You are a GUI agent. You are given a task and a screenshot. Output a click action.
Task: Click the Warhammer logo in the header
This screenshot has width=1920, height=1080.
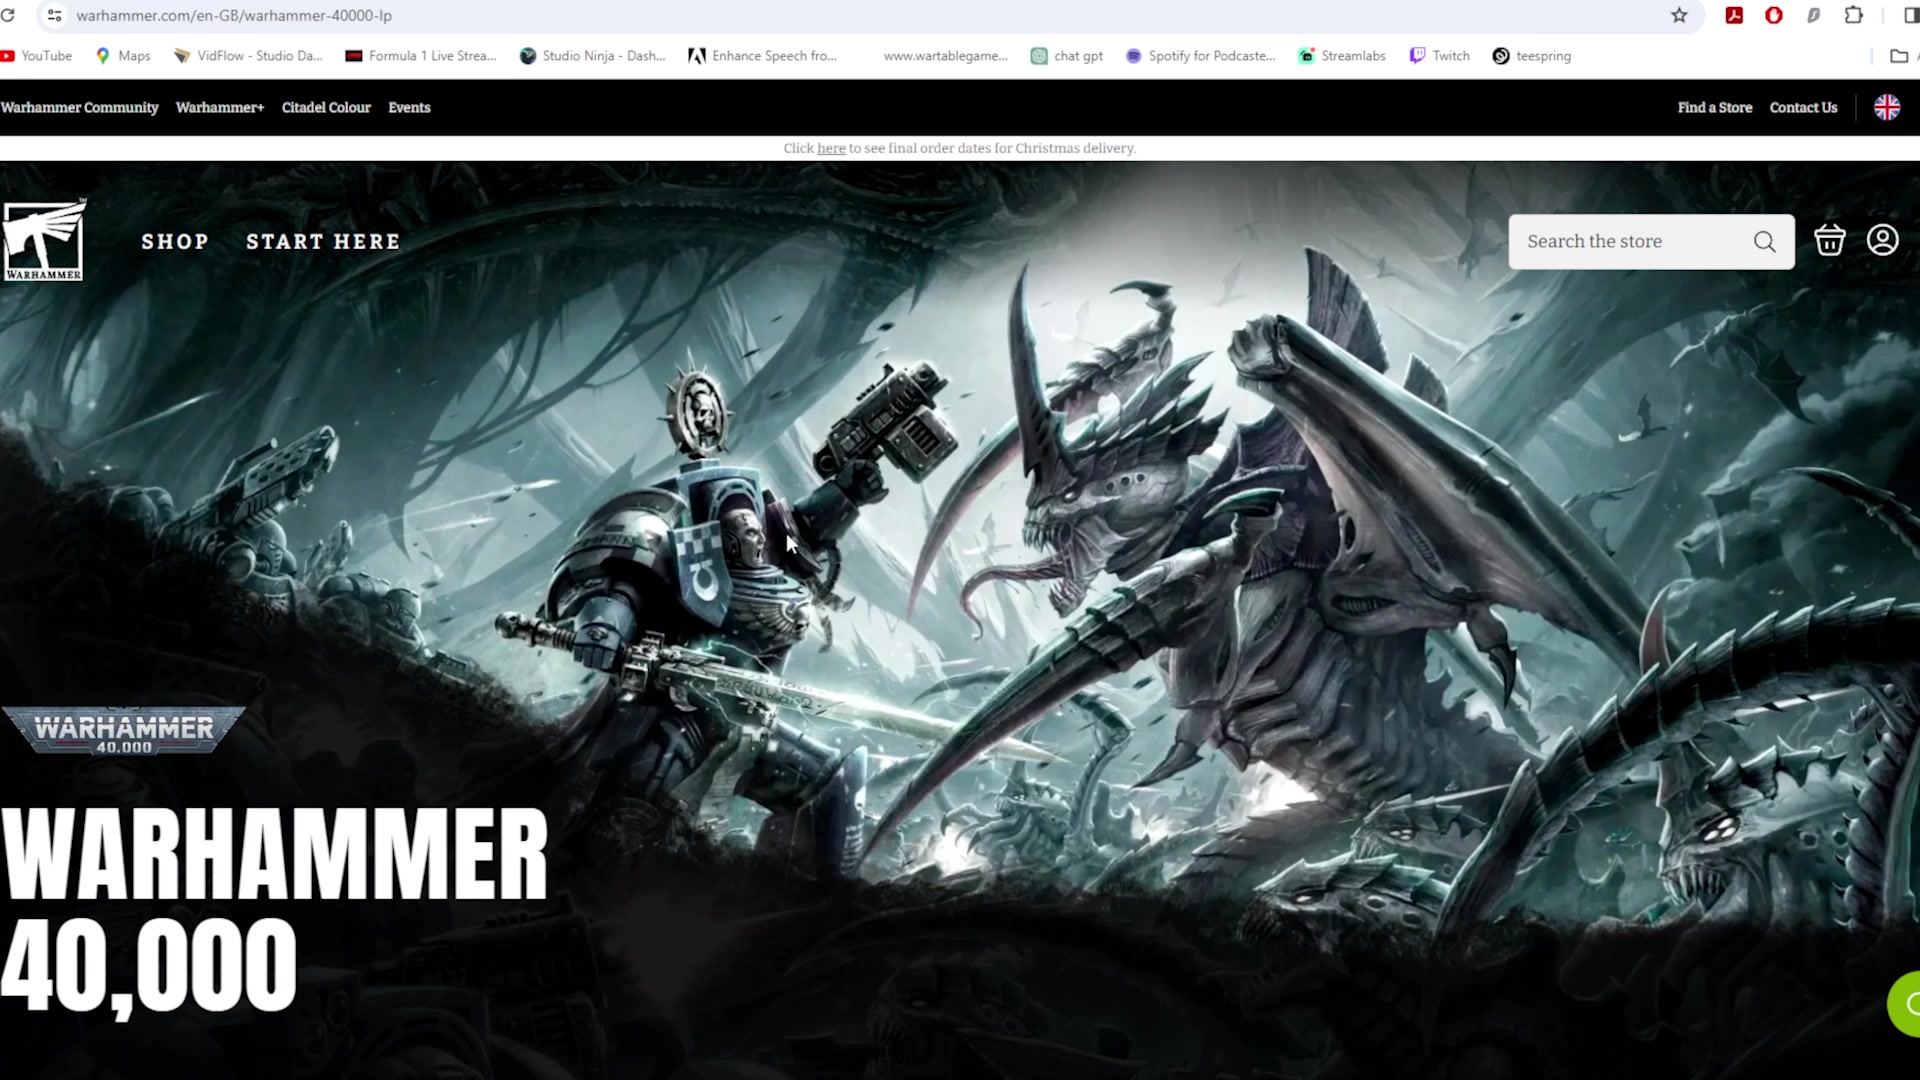pyautogui.click(x=44, y=240)
